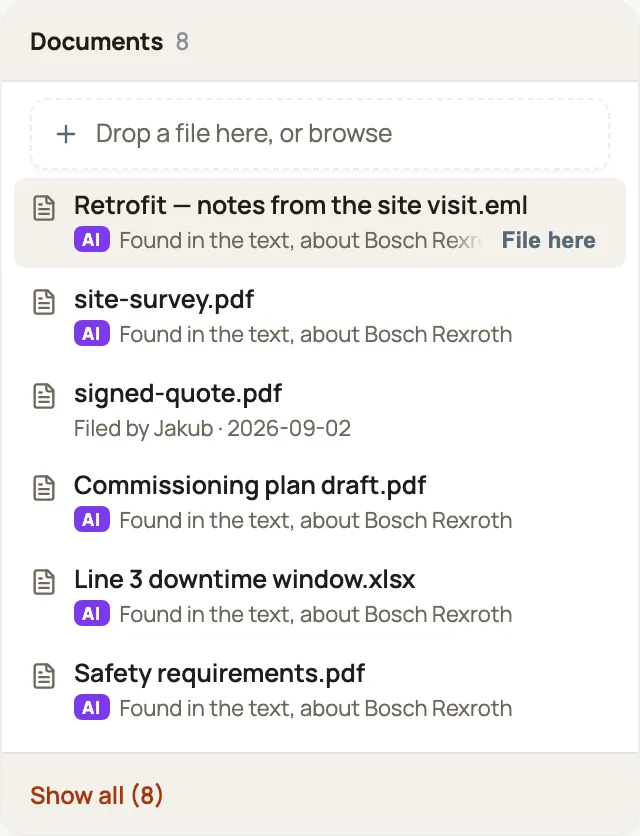Click the 8 count next to Documents
The height and width of the screenshot is (836, 640).
(182, 42)
